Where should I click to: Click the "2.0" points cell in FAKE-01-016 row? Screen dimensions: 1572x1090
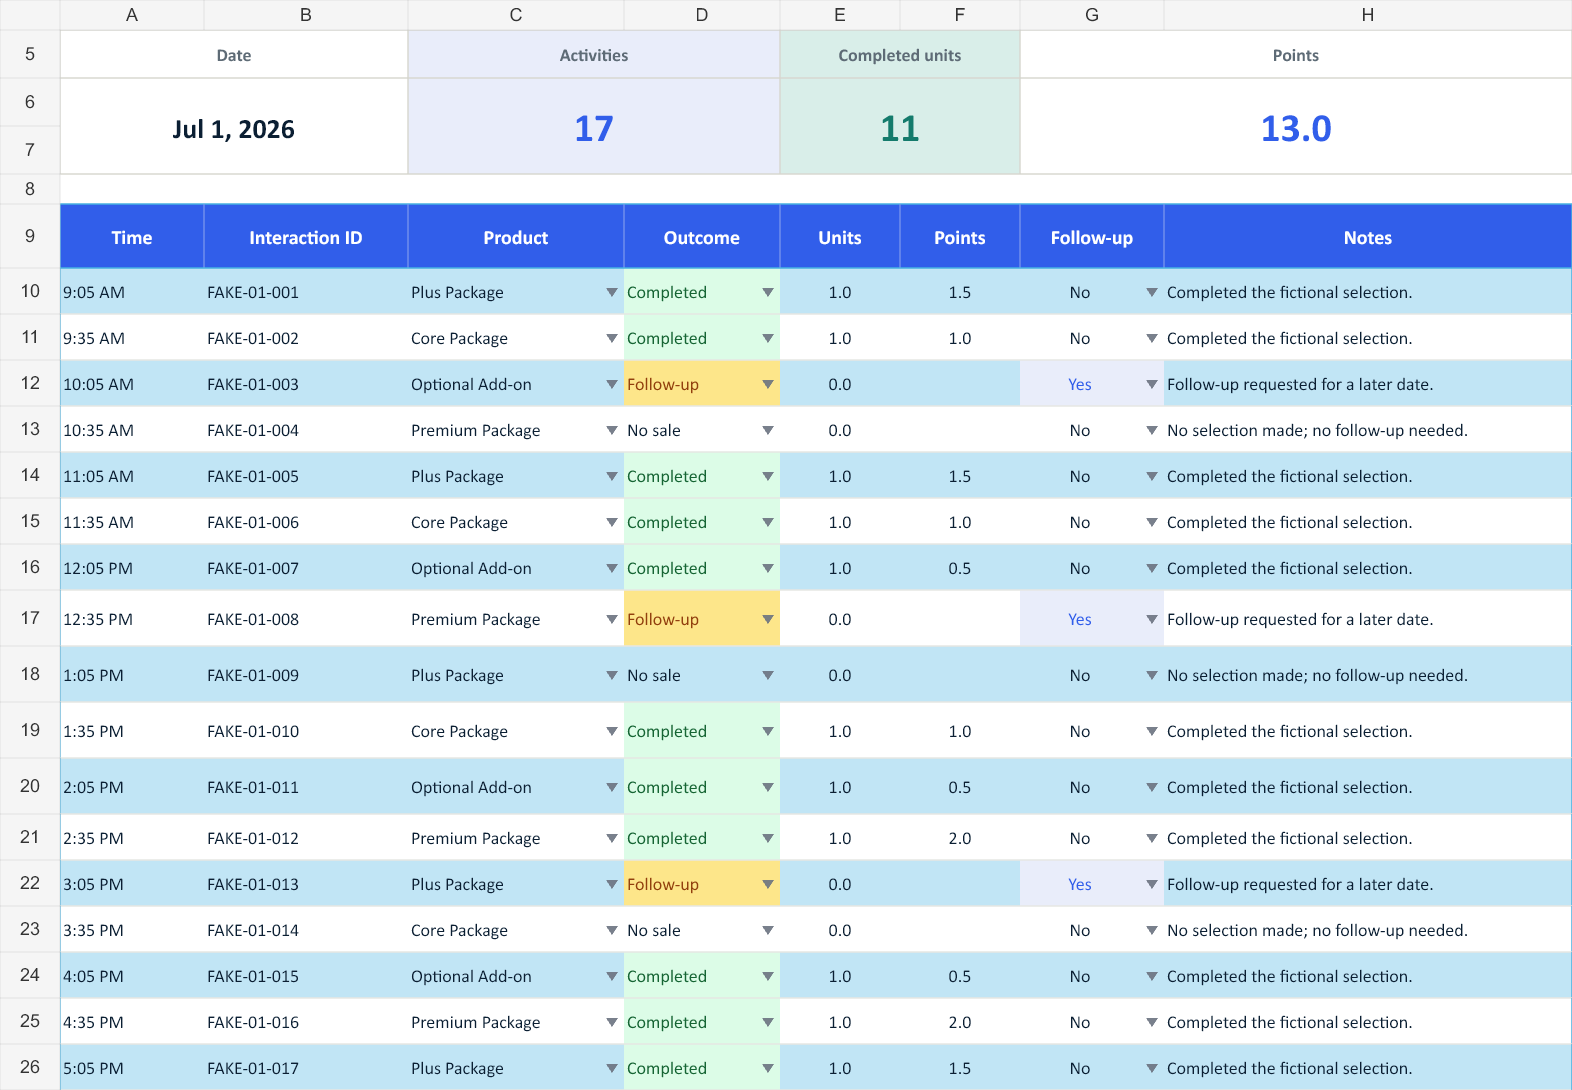point(960,1022)
